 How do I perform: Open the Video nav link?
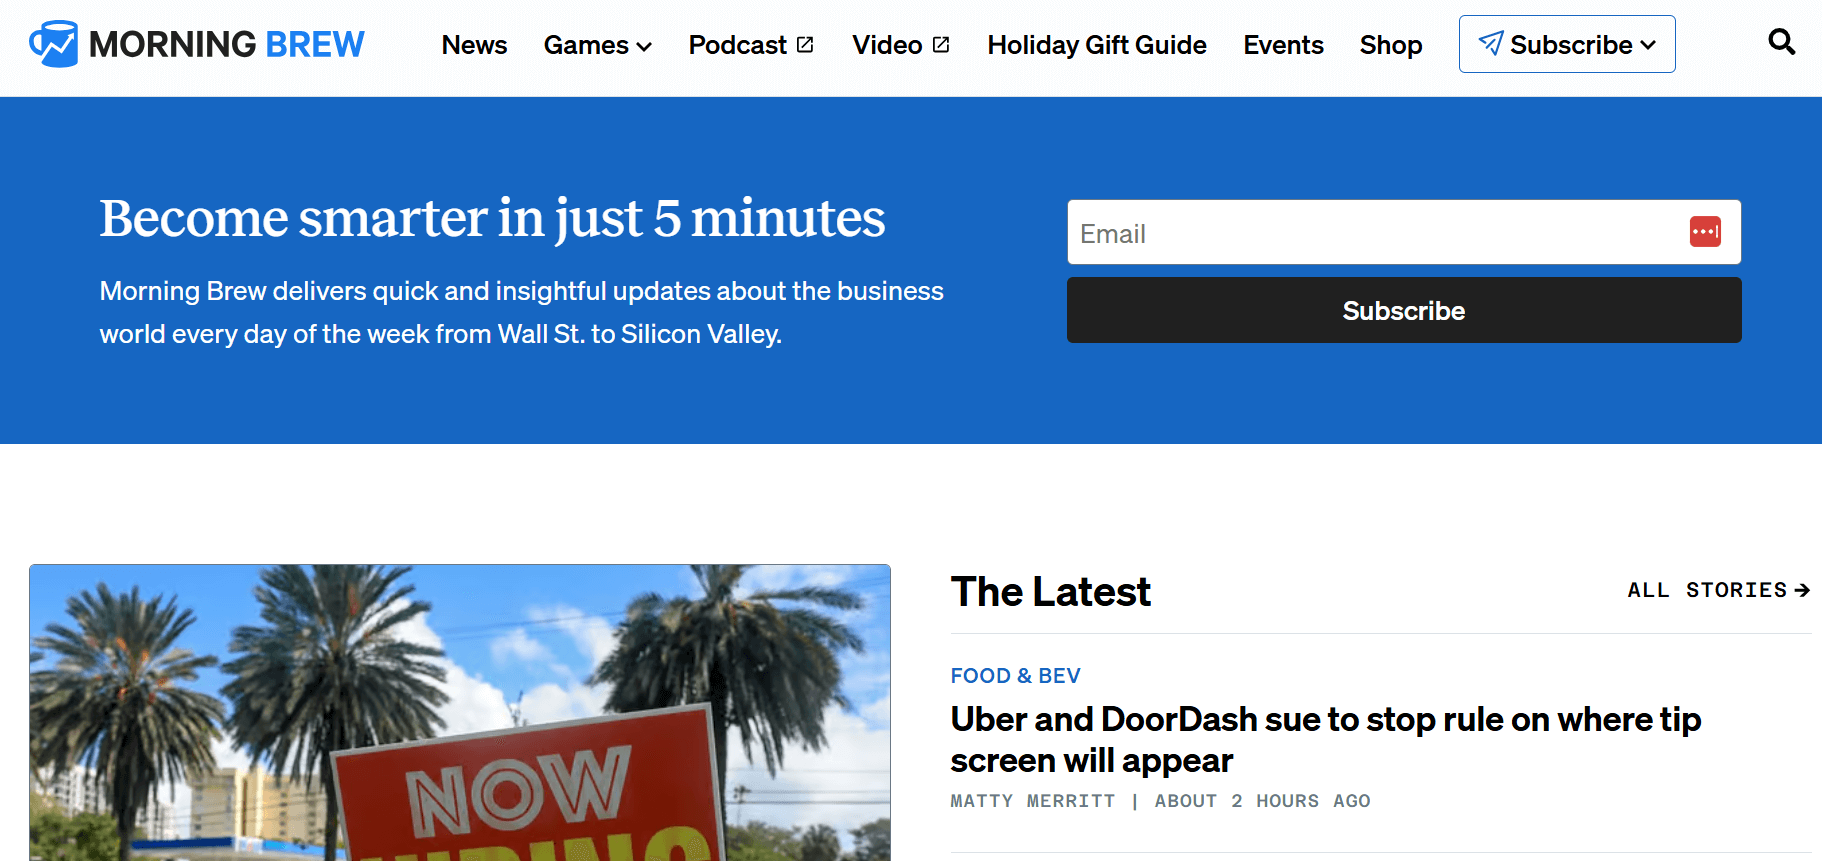[x=887, y=45]
